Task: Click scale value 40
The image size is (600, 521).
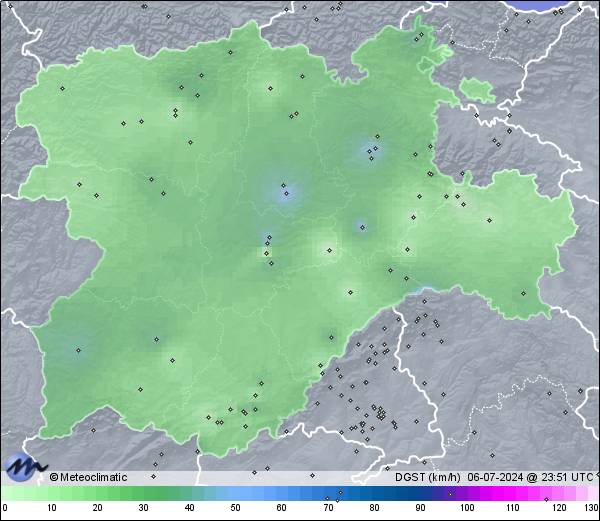Action: [x=190, y=508]
